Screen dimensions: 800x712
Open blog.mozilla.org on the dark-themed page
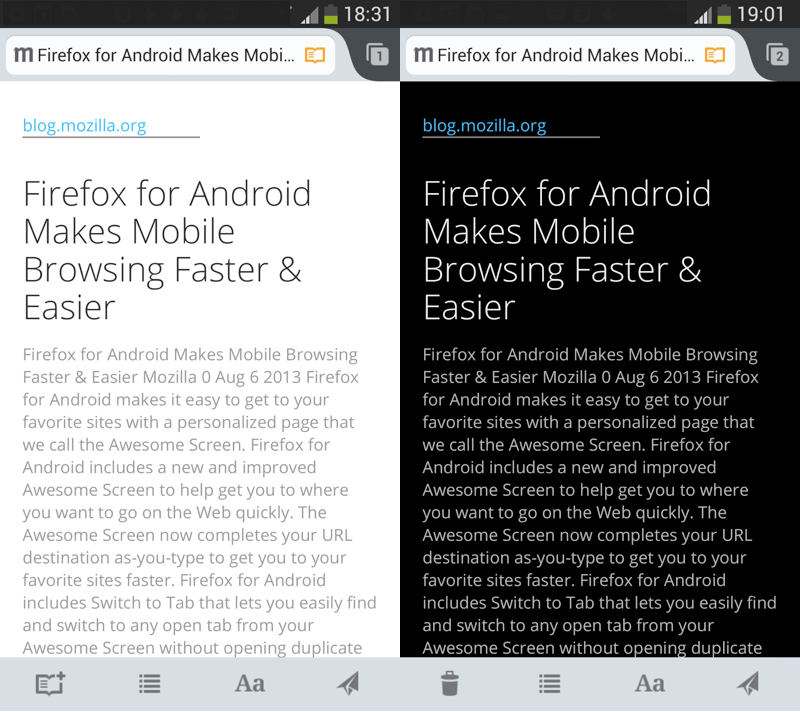pyautogui.click(x=484, y=125)
